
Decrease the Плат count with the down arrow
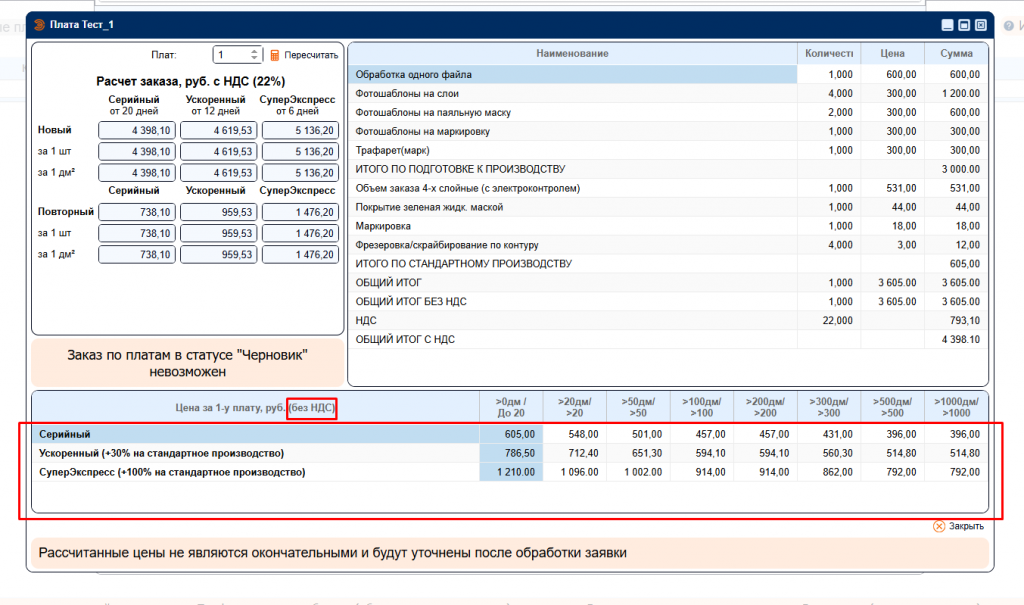coord(254,60)
